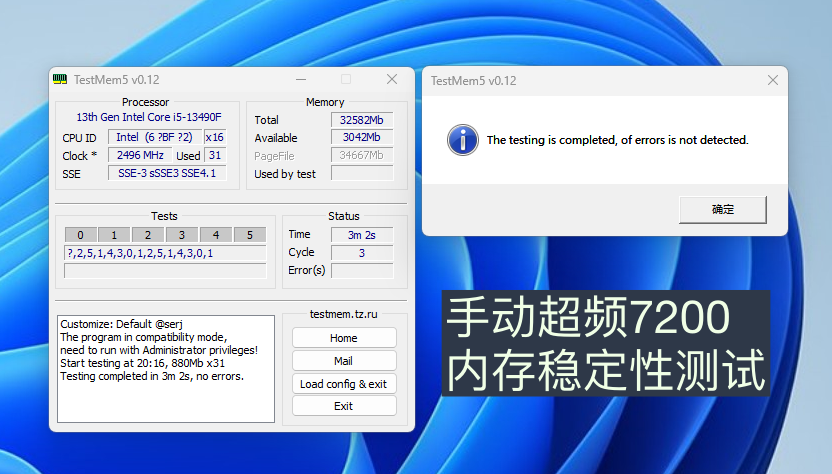Click the processor name 13th Gen Intel Core i5-13490F
The image size is (832, 474).
coord(149,117)
